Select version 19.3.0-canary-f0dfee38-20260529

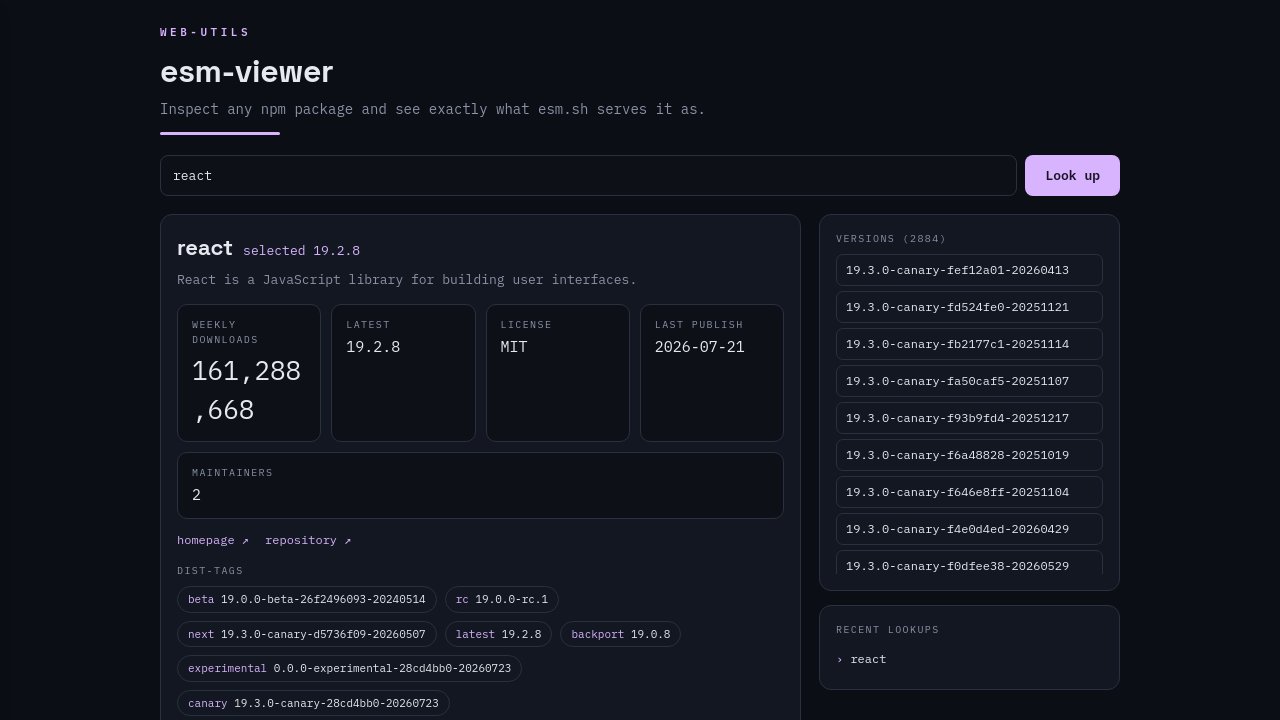pyautogui.click(x=969, y=563)
